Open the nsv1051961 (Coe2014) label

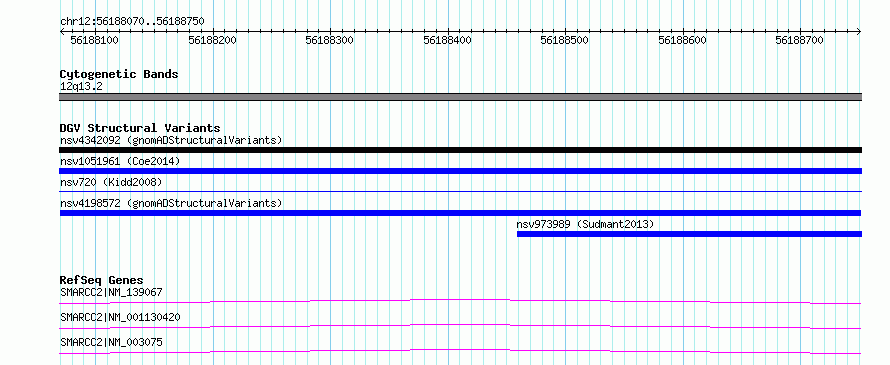pyautogui.click(x=120, y=161)
